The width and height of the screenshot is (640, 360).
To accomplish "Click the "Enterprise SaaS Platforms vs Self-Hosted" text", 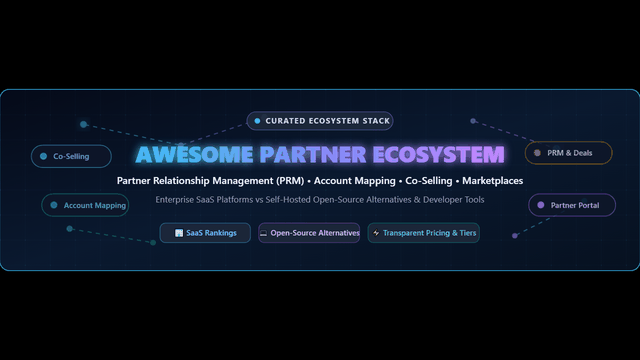I will point(233,200).
